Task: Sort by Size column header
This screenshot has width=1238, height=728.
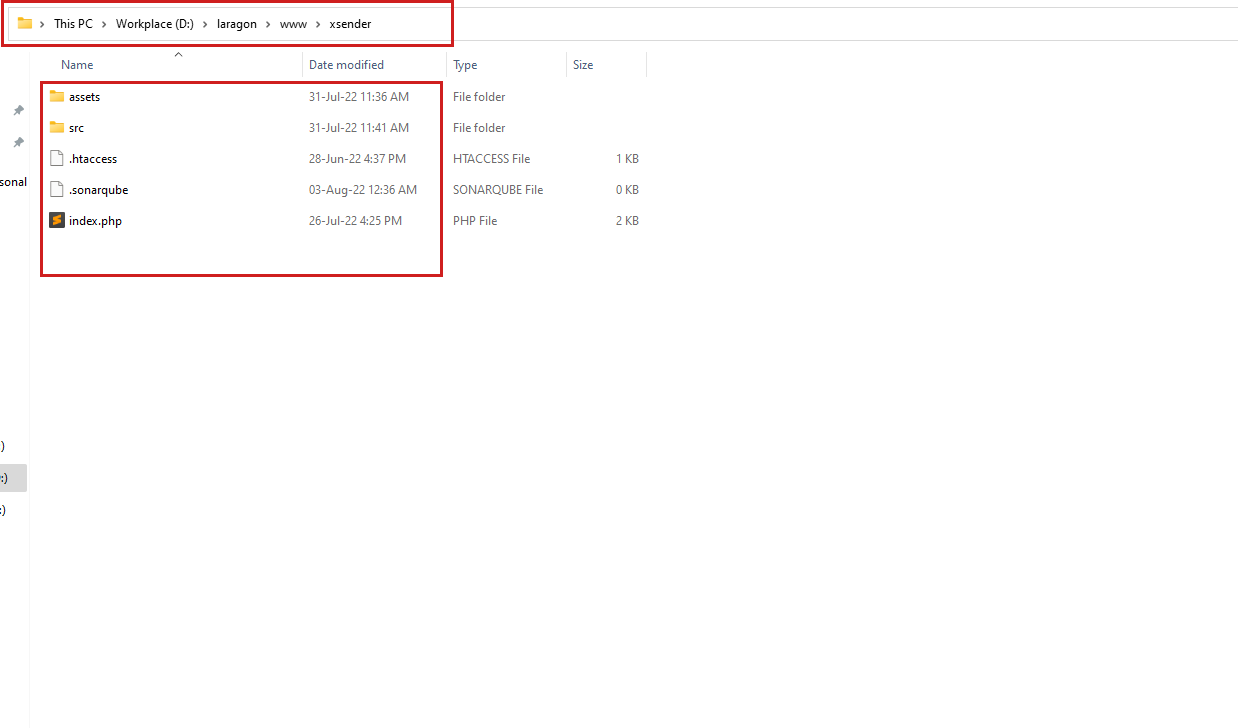Action: pyautogui.click(x=583, y=65)
